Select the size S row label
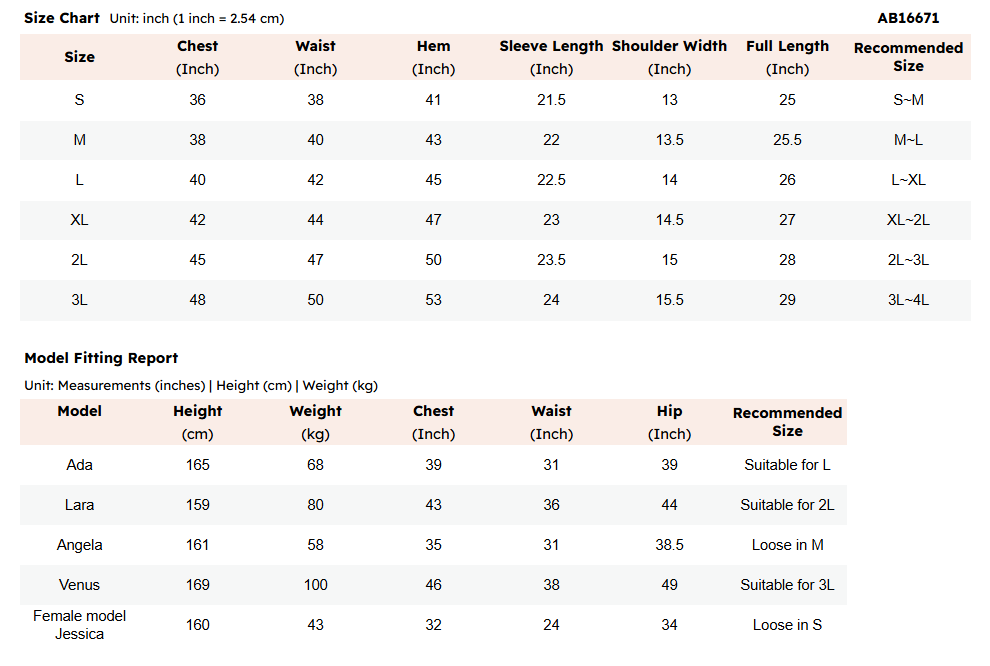990x666 pixels. [80, 100]
